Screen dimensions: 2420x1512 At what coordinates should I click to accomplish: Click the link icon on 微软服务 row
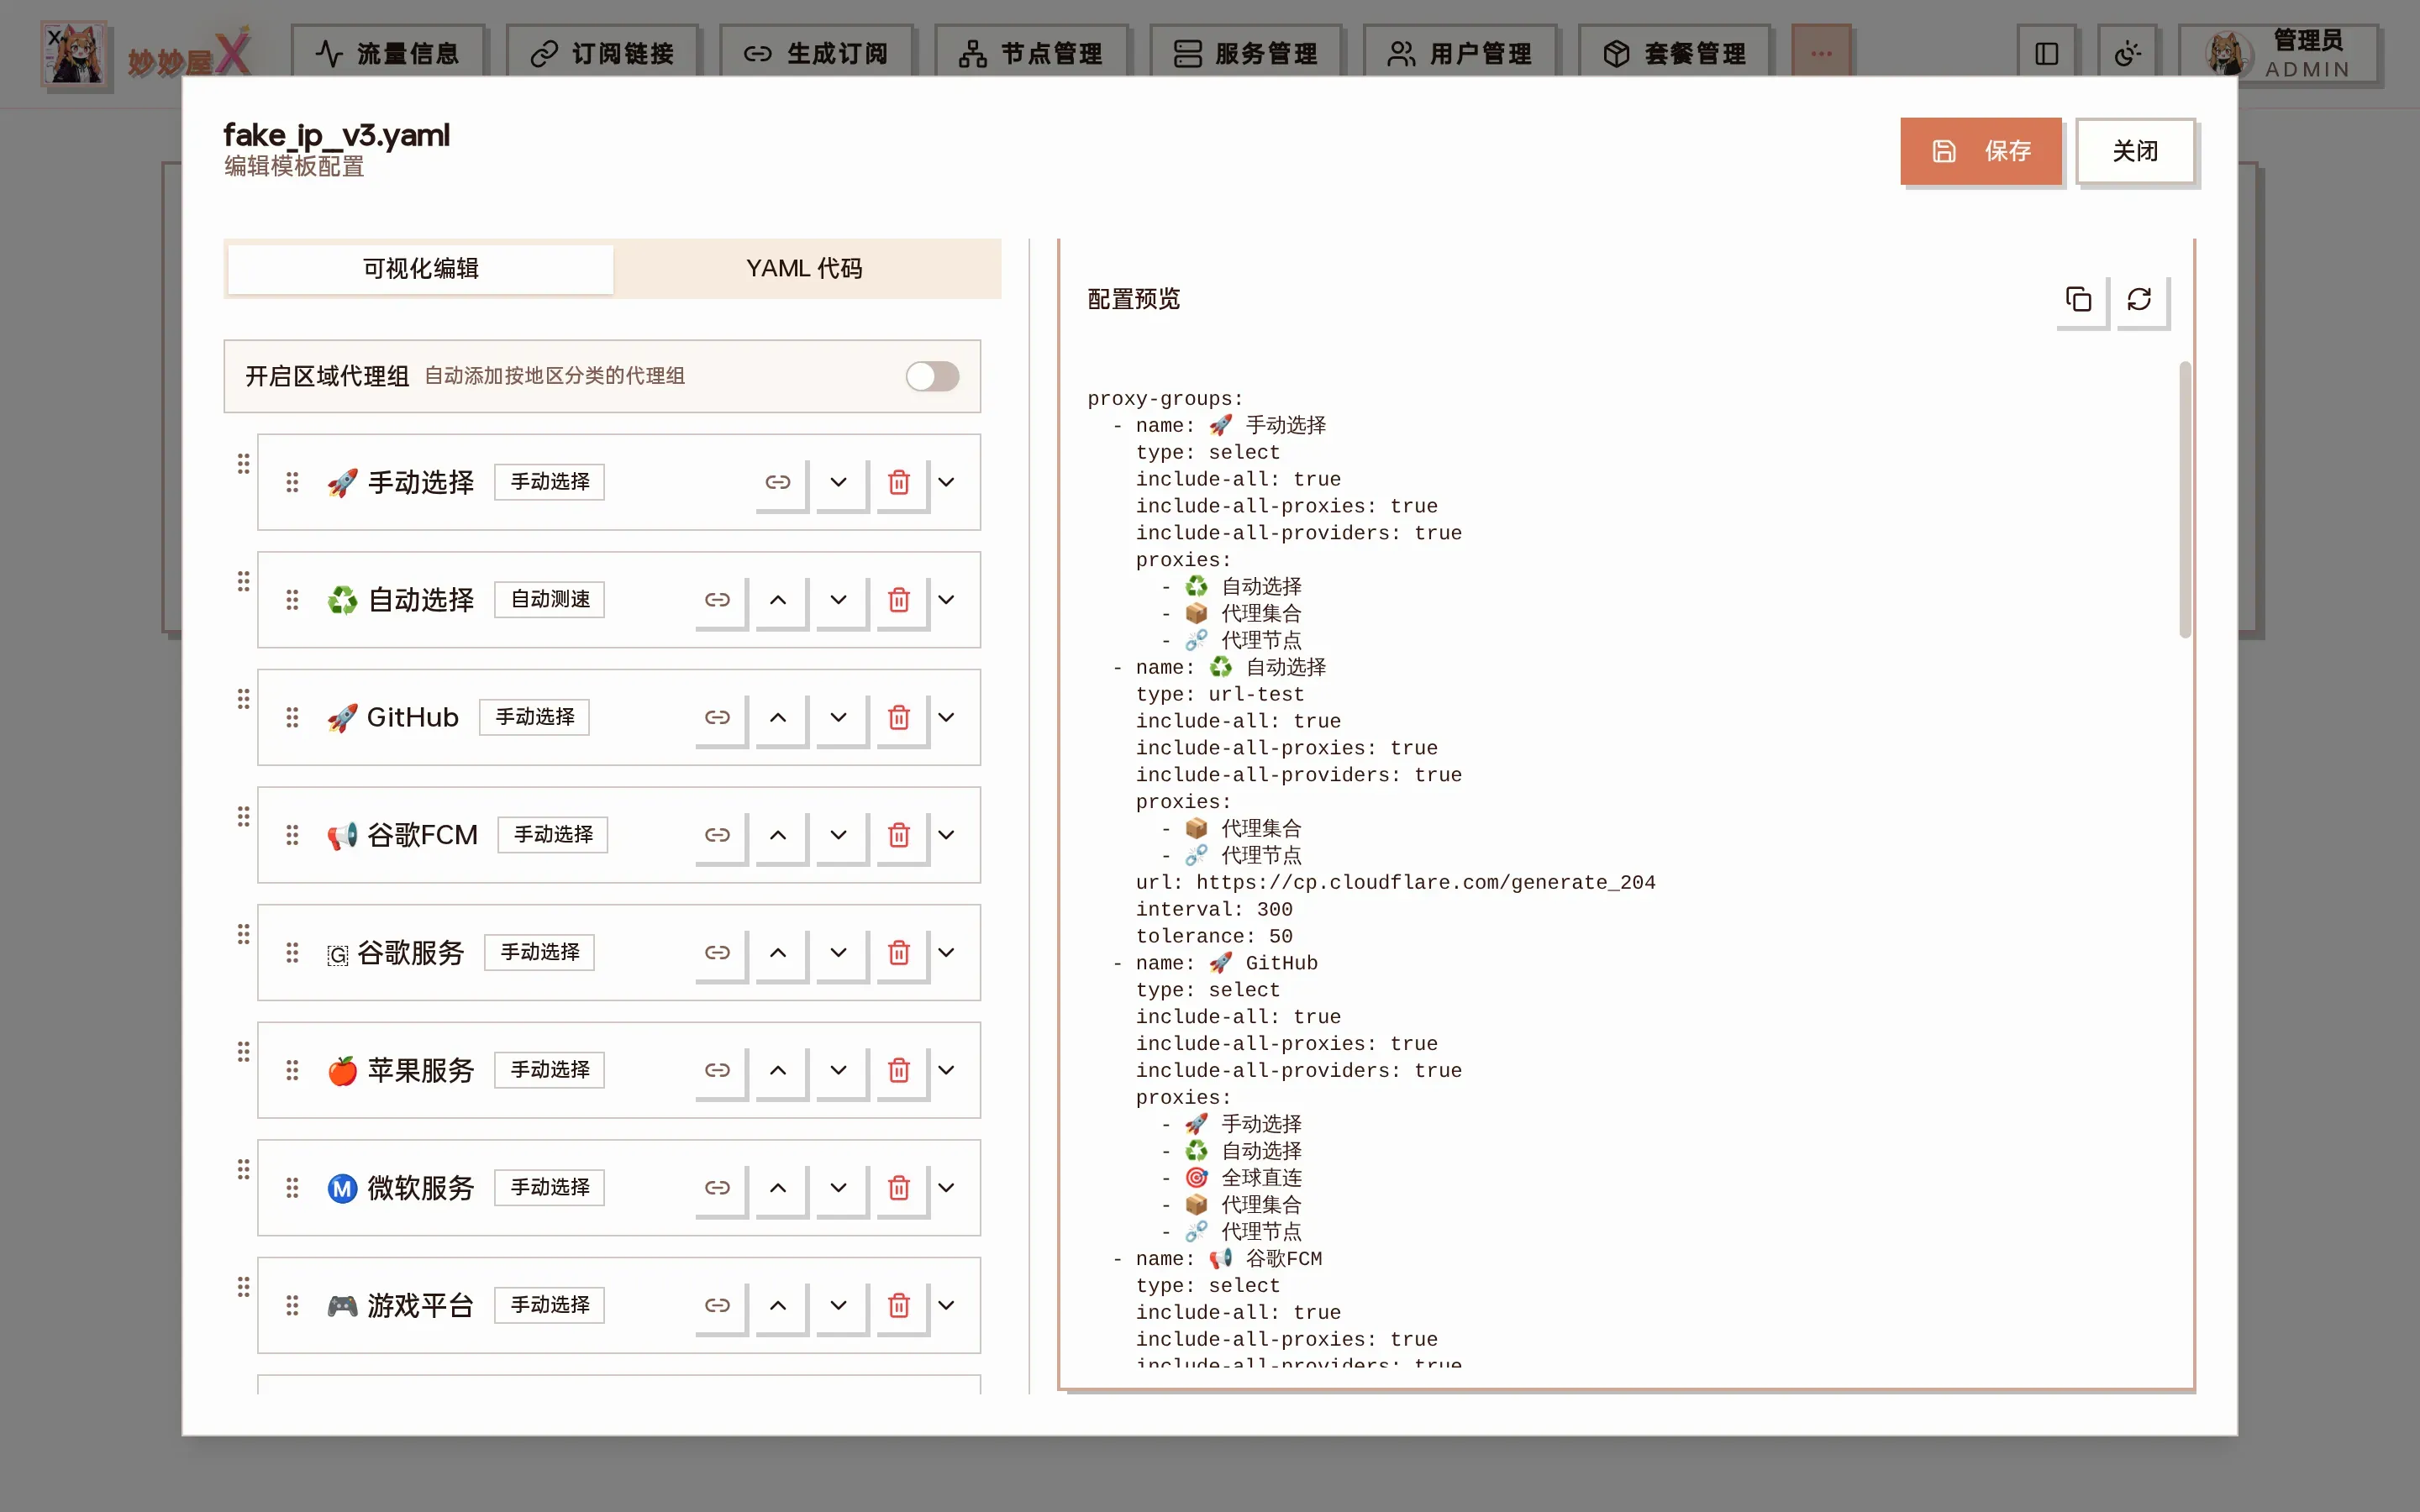click(x=718, y=1188)
